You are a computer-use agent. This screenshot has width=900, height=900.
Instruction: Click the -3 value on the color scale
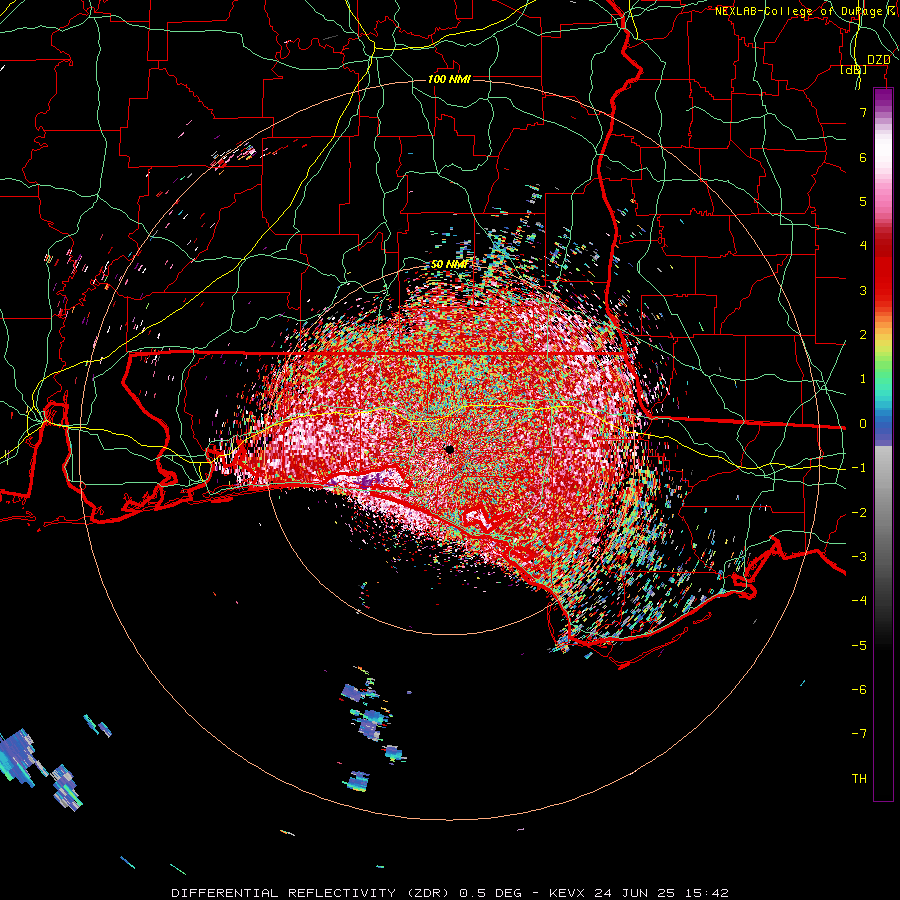click(x=859, y=557)
